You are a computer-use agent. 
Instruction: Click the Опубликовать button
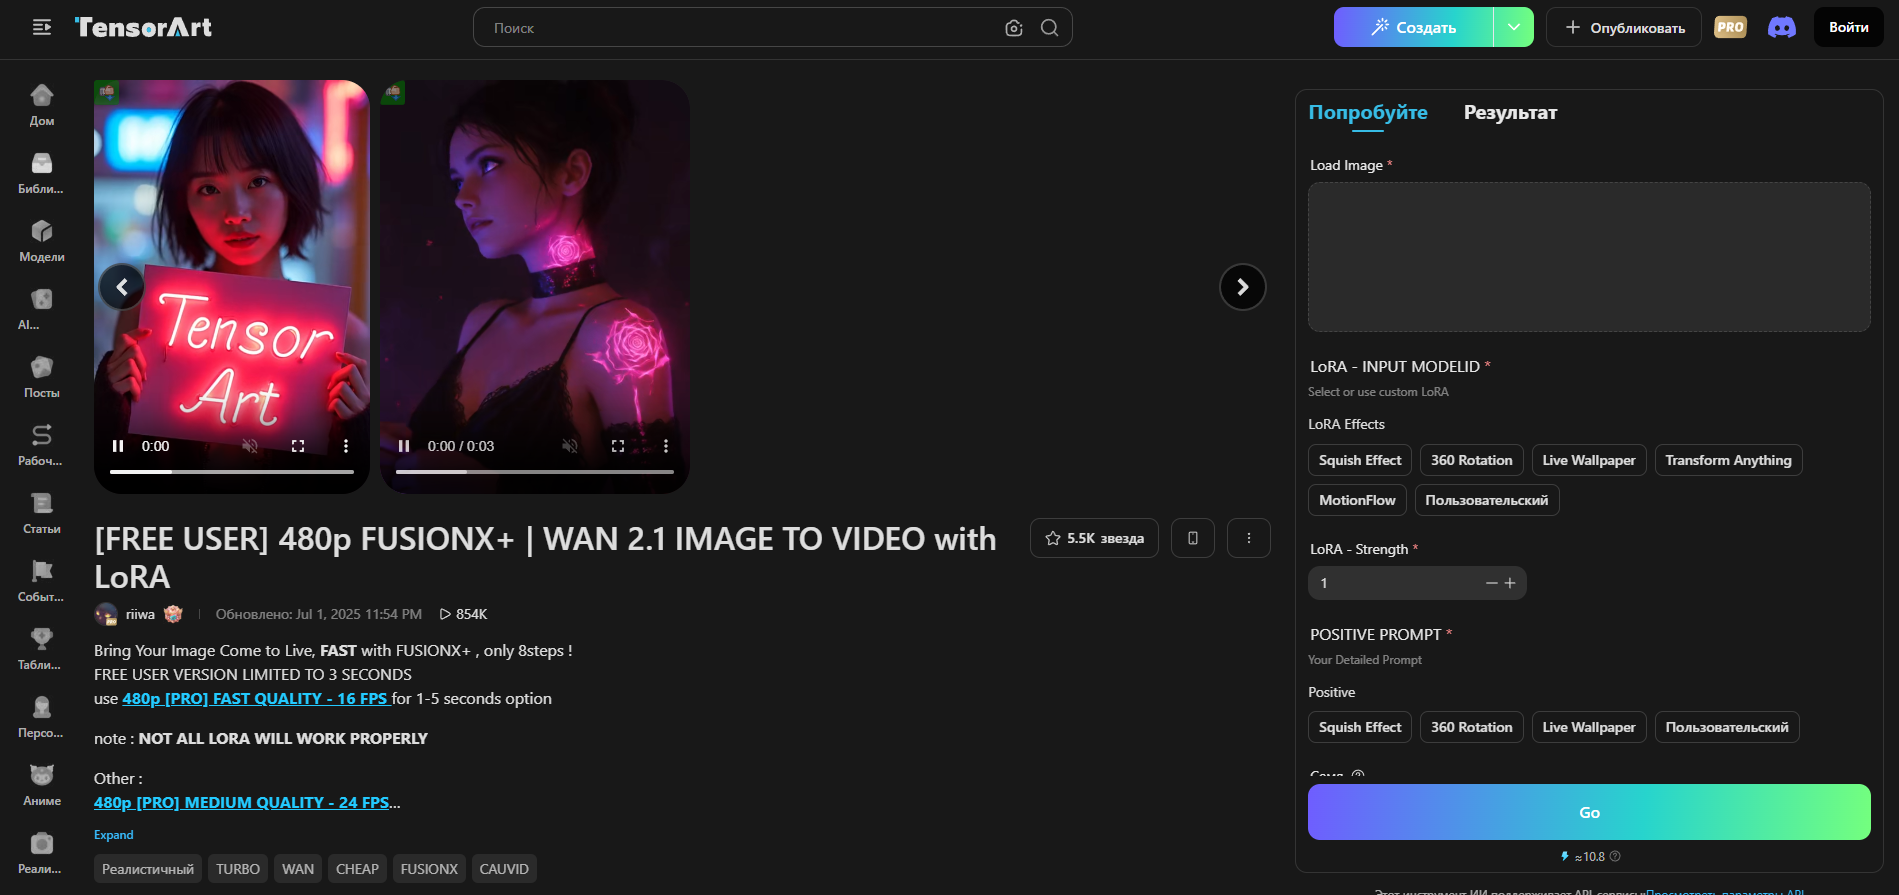(1624, 27)
